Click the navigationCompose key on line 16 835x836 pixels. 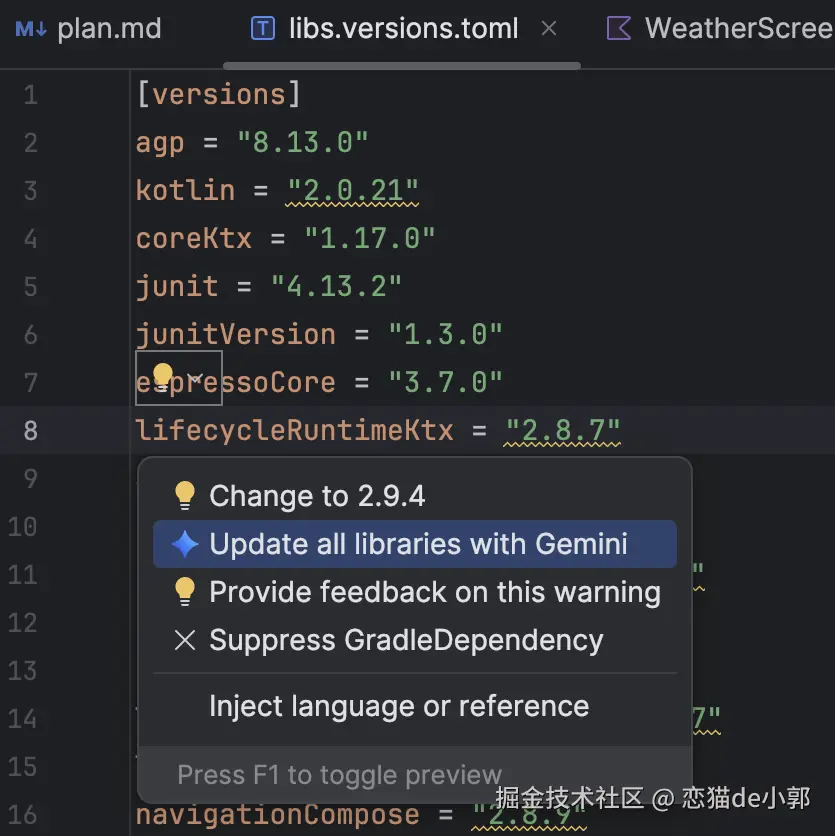pos(277,814)
